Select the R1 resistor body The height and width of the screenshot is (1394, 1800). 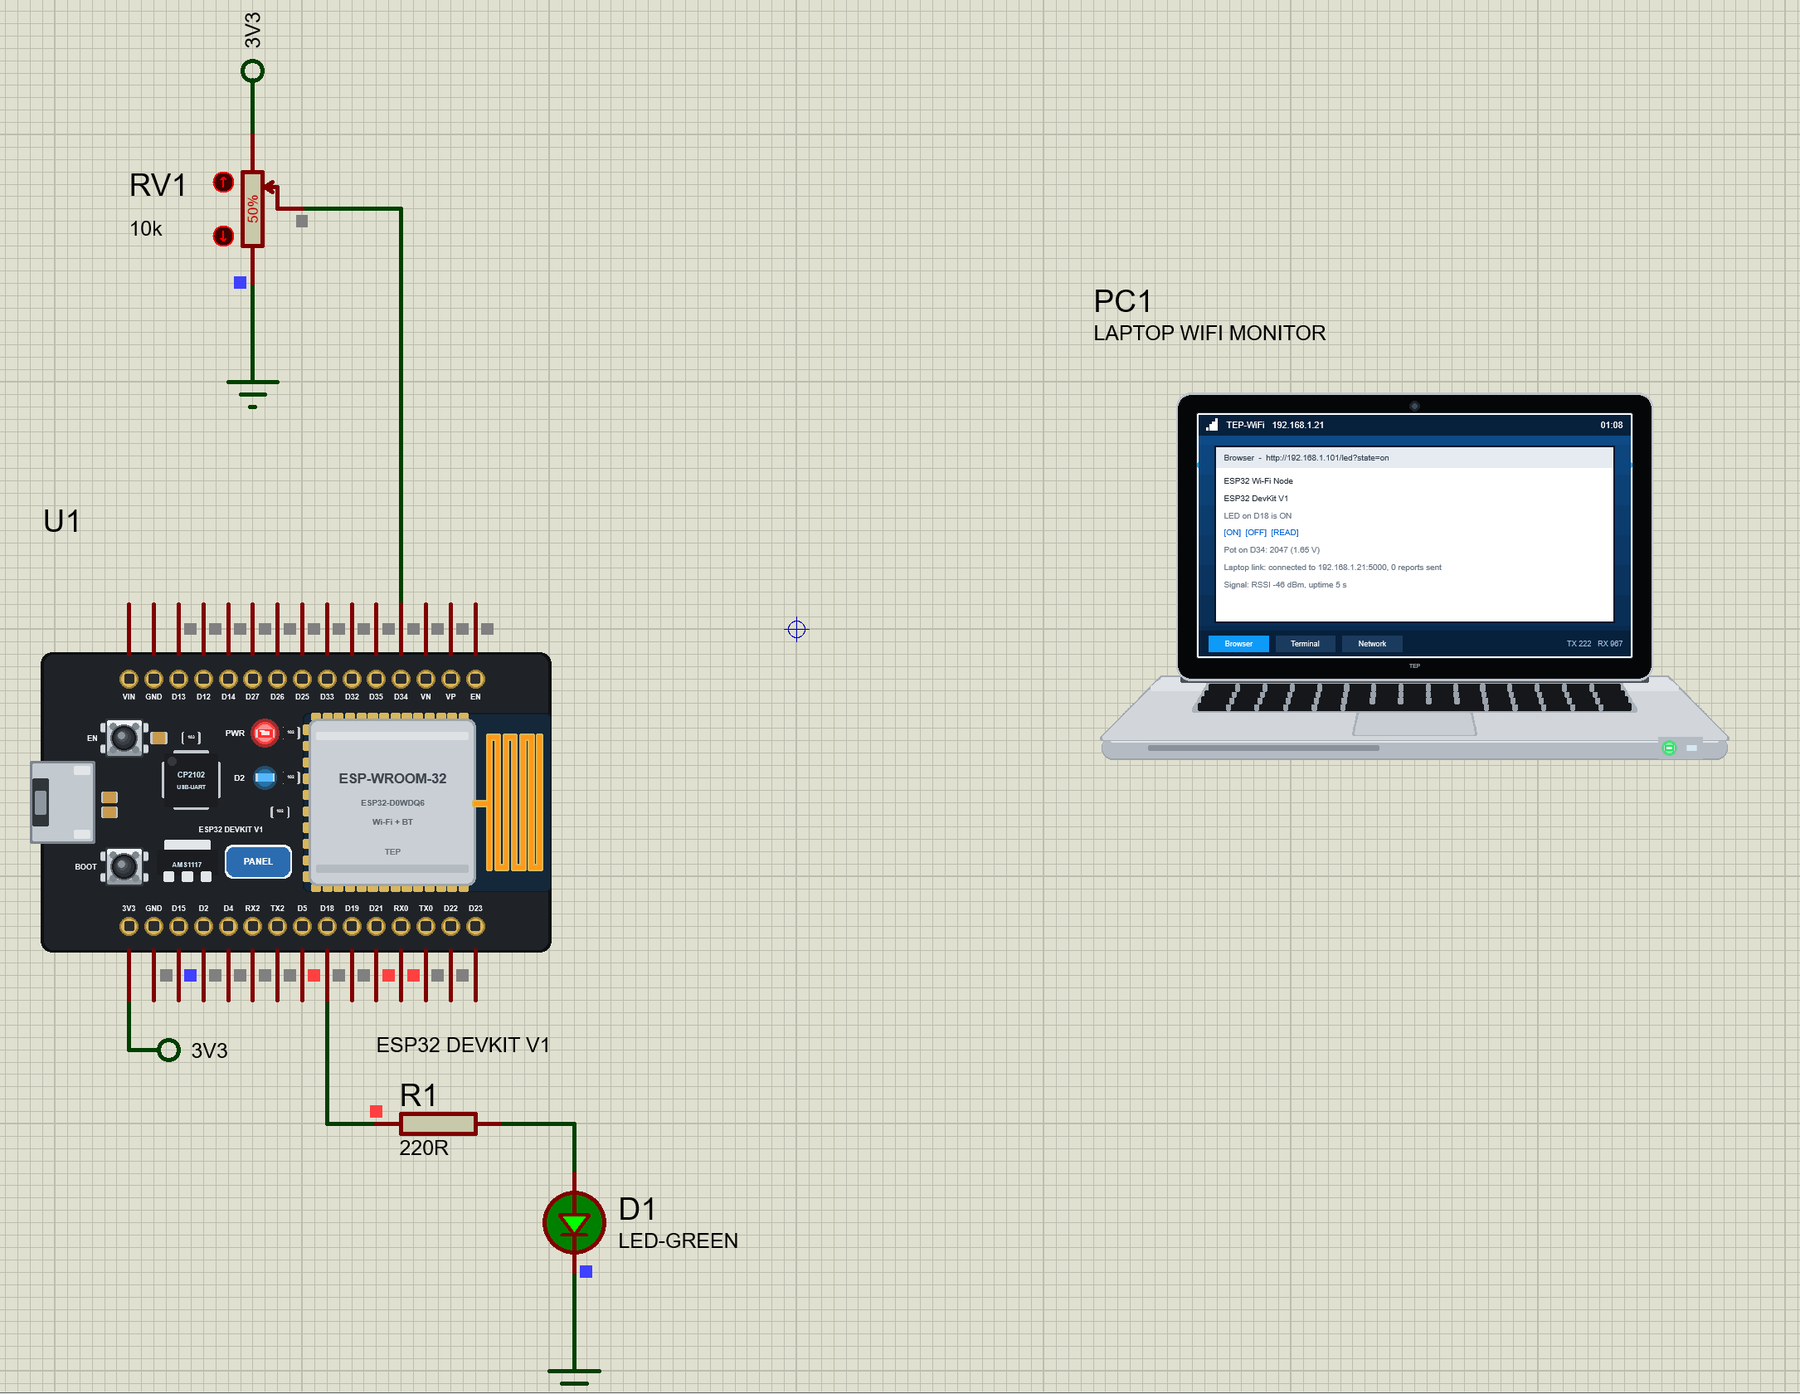438,1124
